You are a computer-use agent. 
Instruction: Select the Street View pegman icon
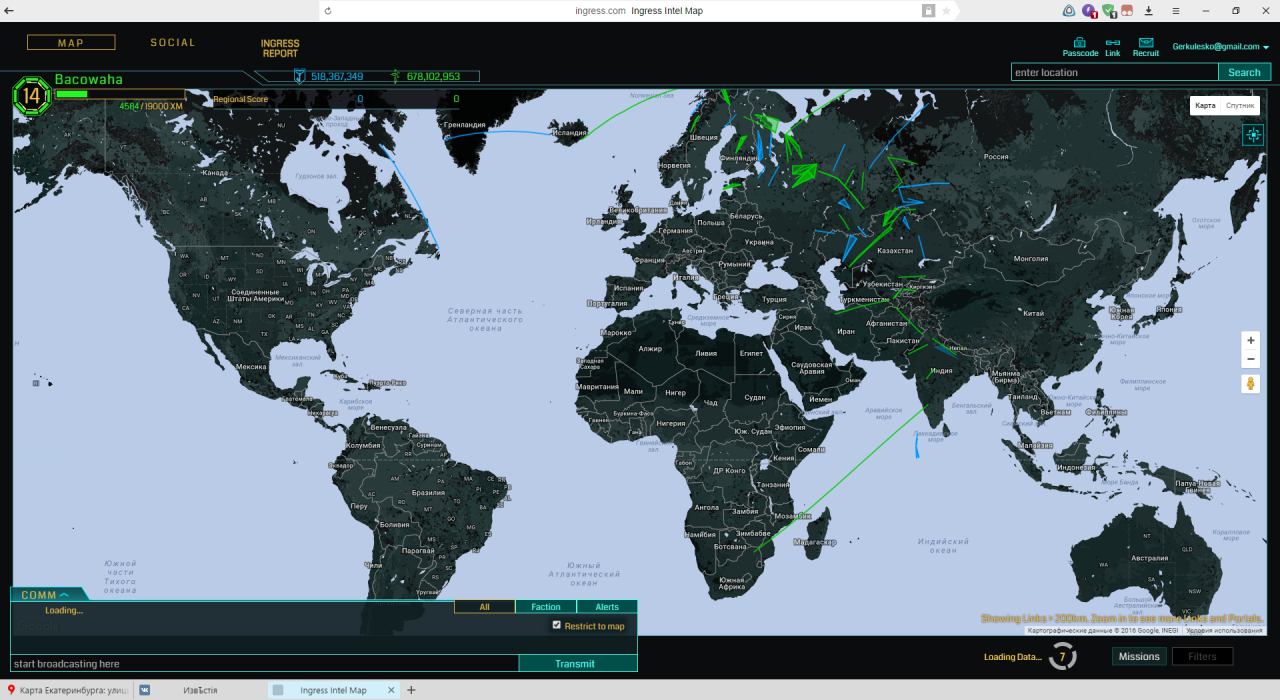pos(1250,383)
